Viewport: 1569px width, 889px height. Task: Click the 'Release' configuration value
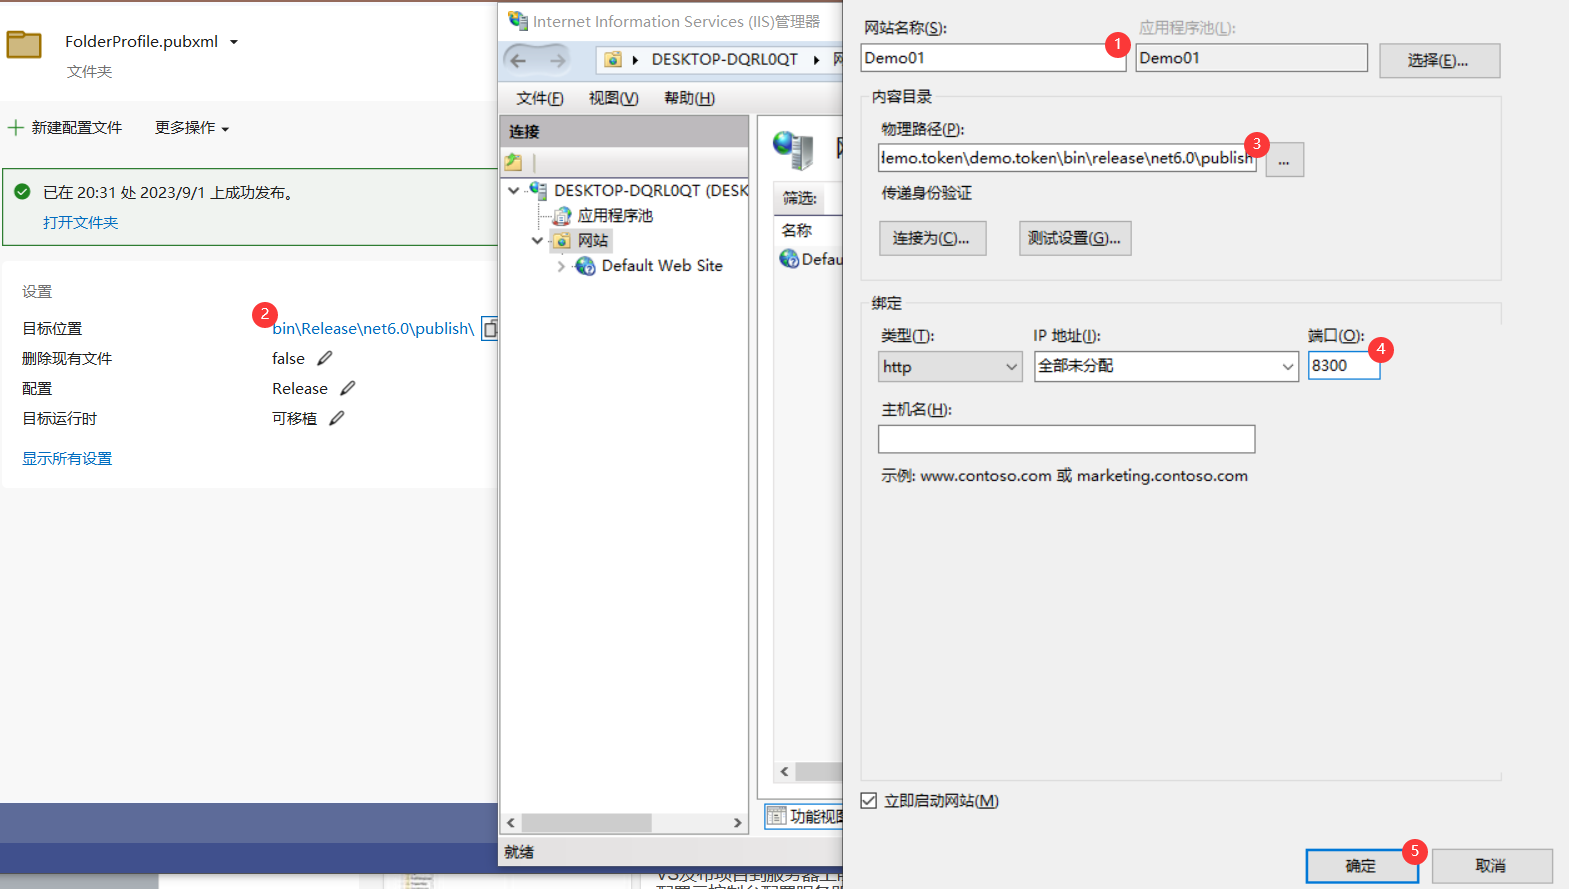click(x=300, y=388)
